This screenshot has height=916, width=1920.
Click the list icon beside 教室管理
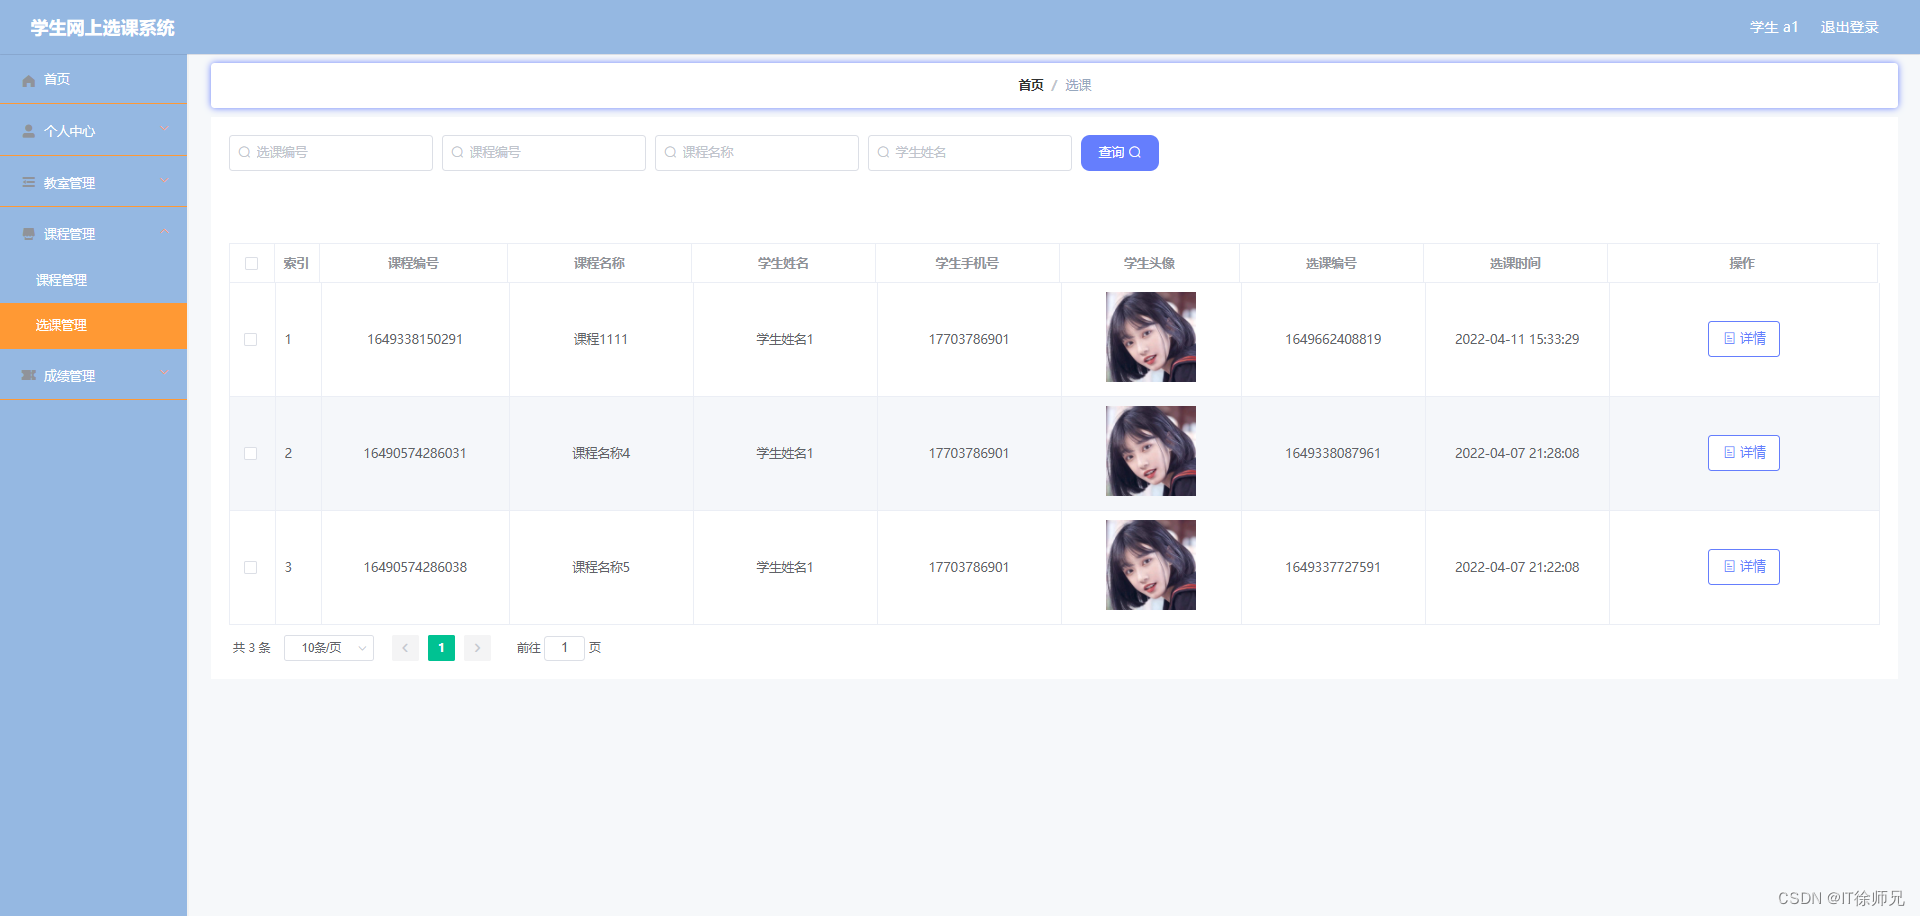click(28, 182)
